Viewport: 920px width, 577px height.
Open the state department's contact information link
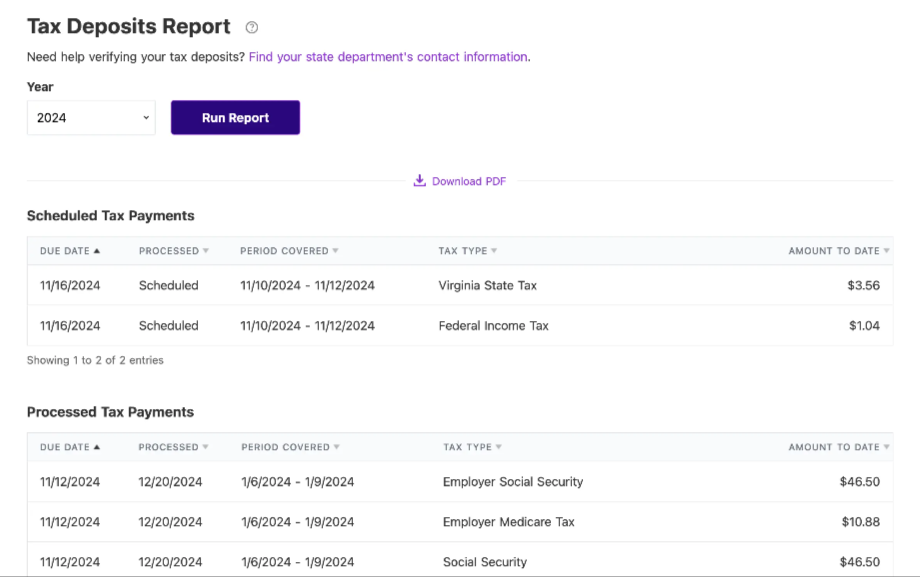point(388,57)
